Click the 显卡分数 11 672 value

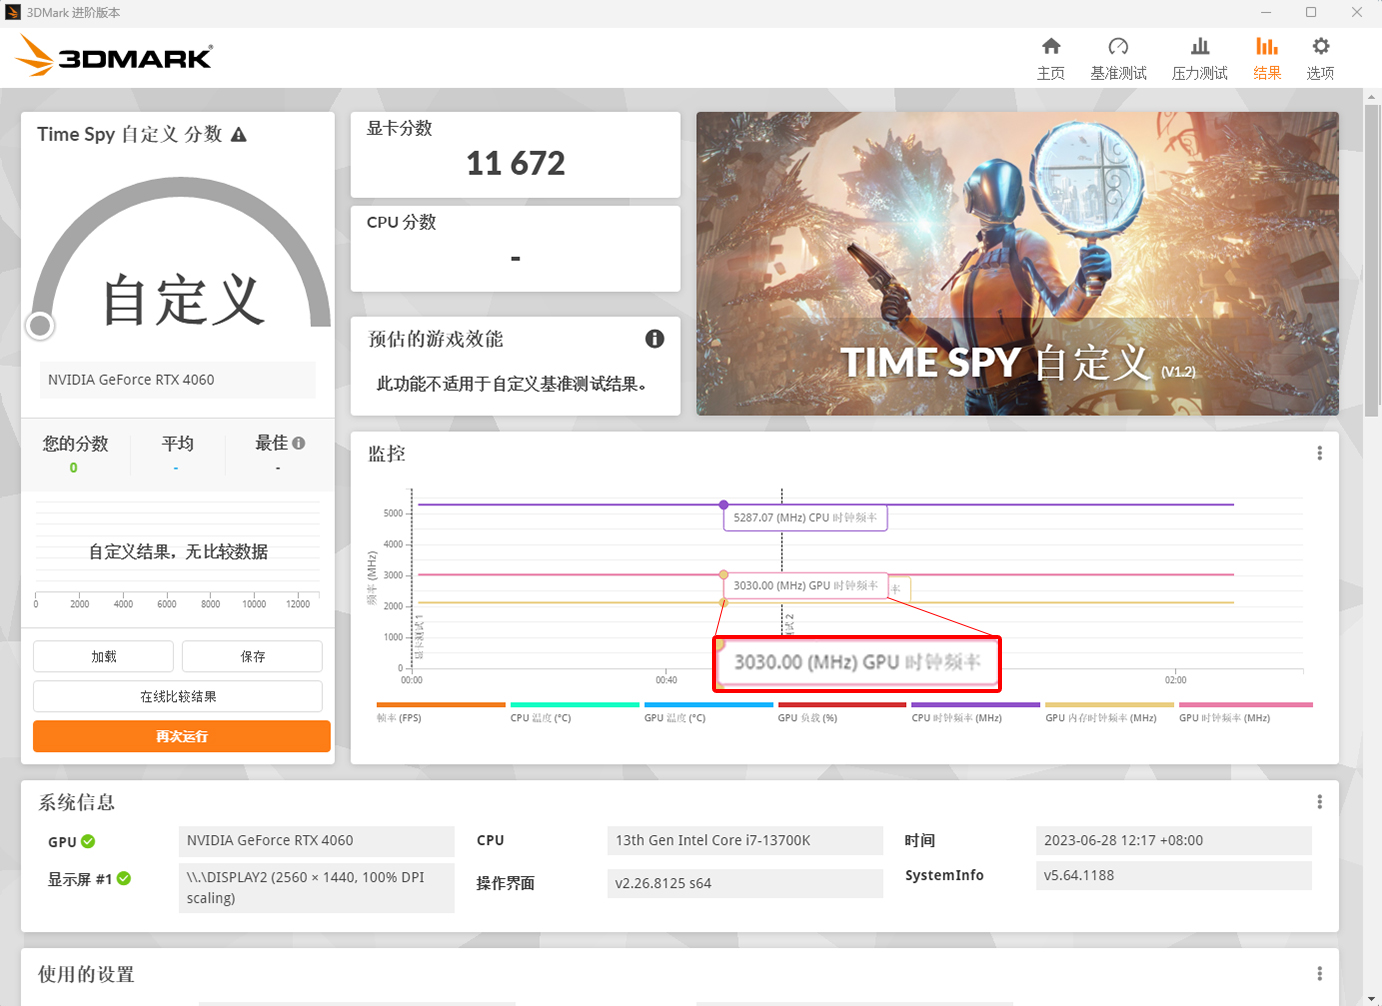tap(515, 163)
